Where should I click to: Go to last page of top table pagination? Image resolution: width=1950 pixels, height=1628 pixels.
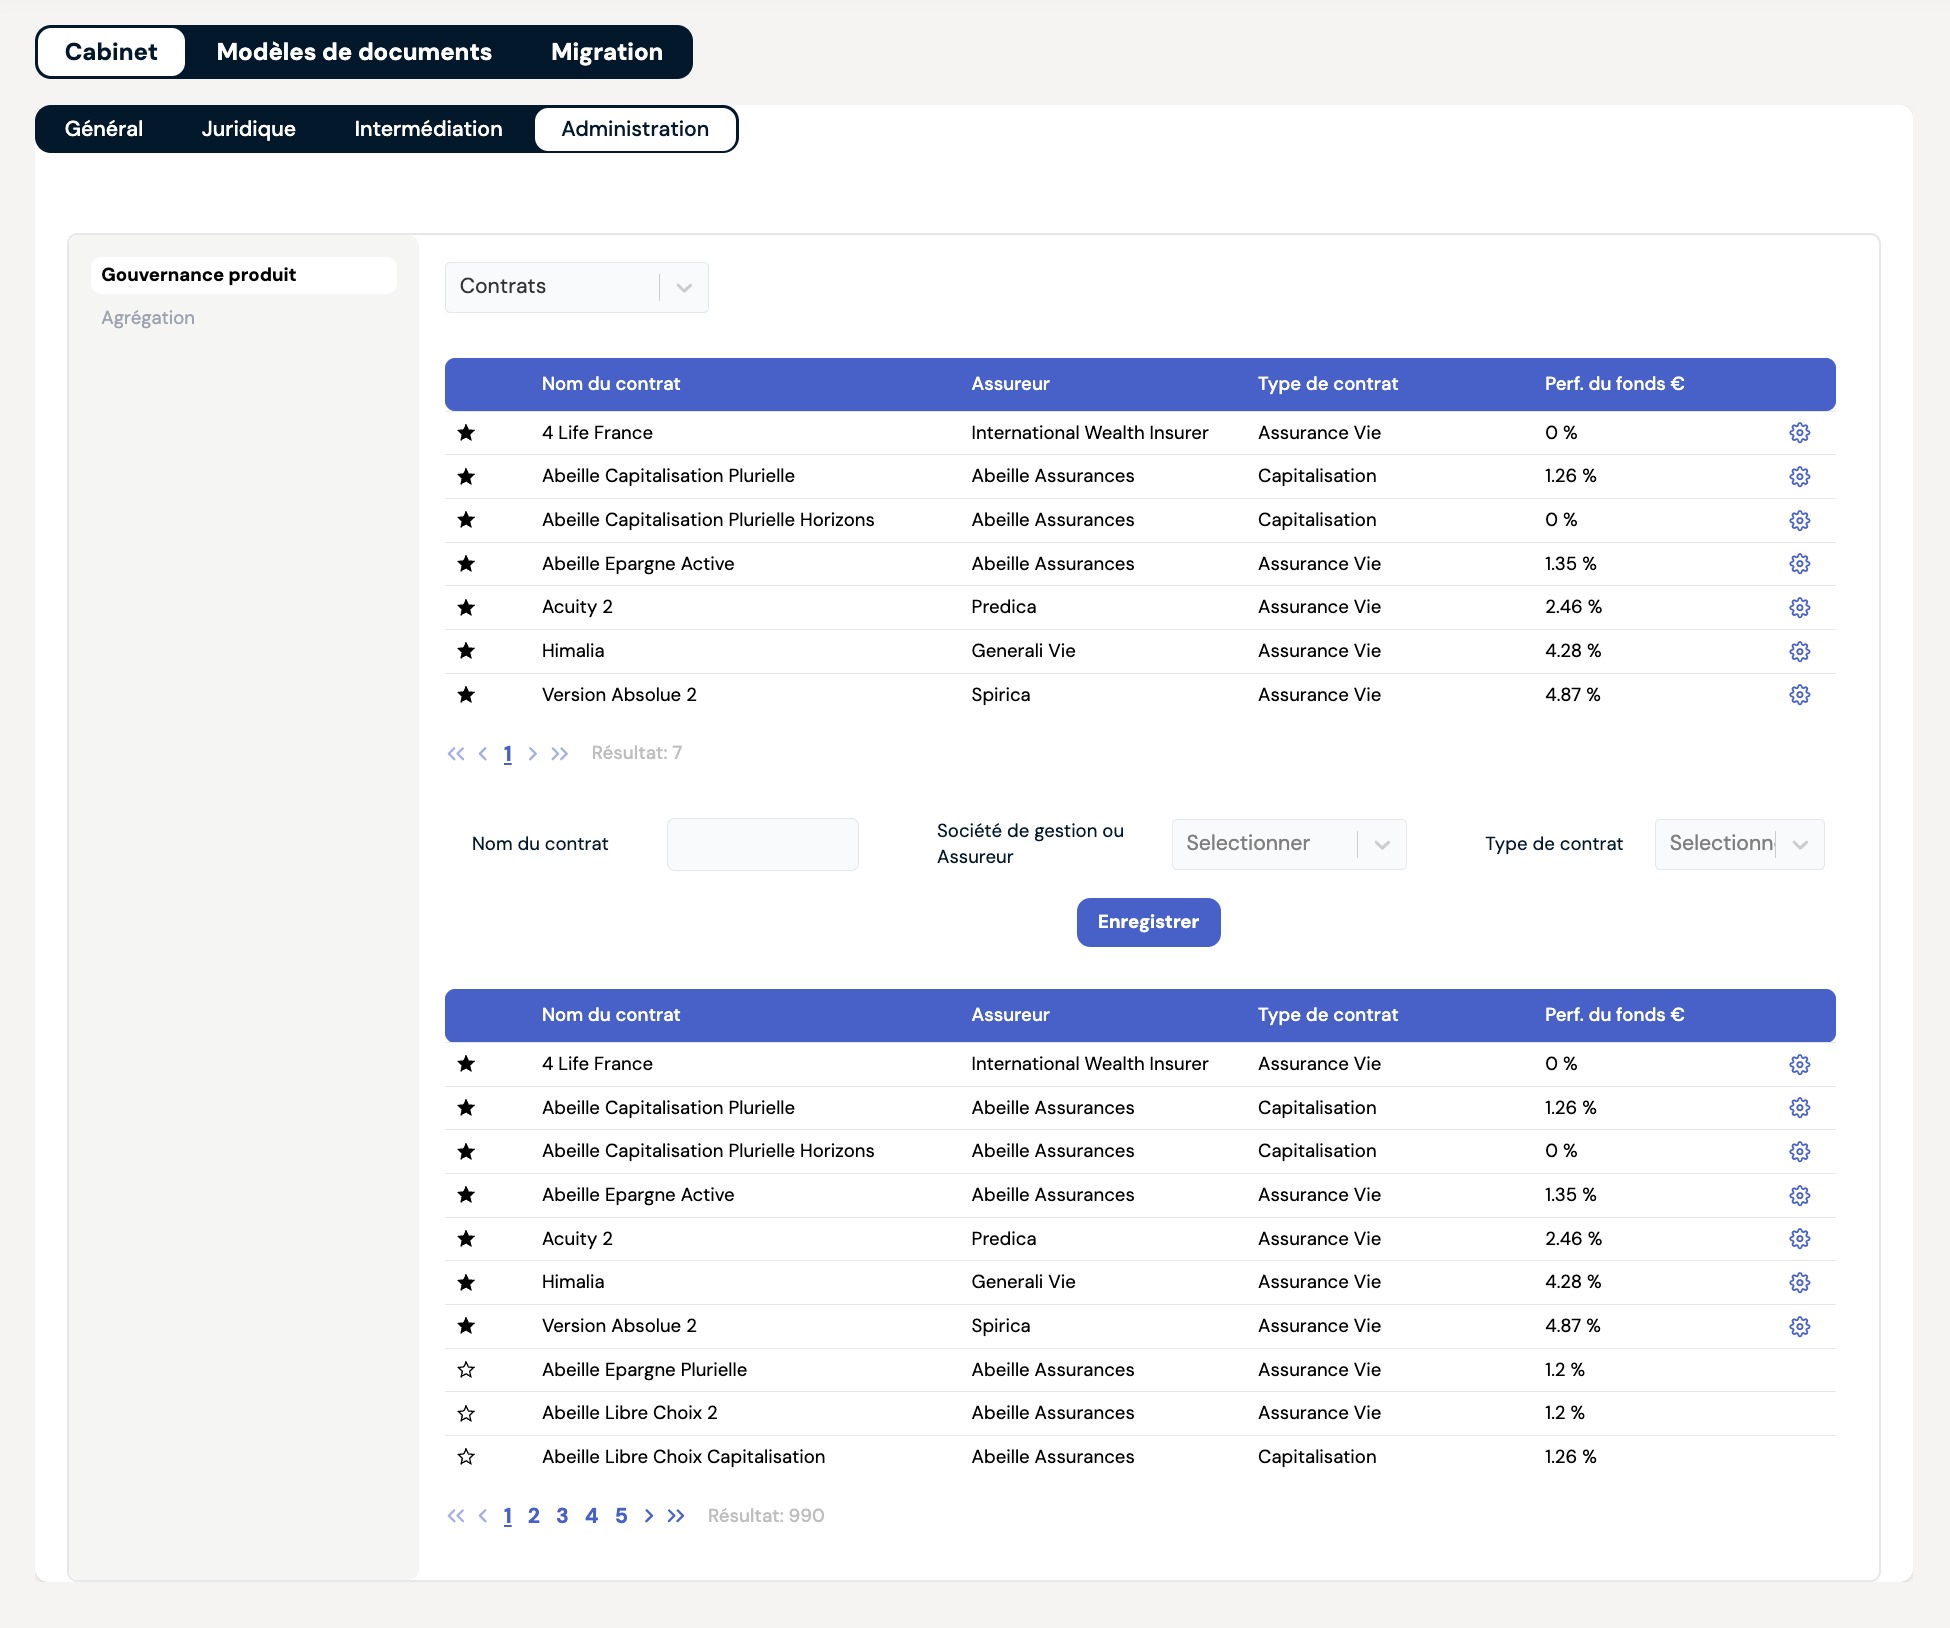click(560, 754)
